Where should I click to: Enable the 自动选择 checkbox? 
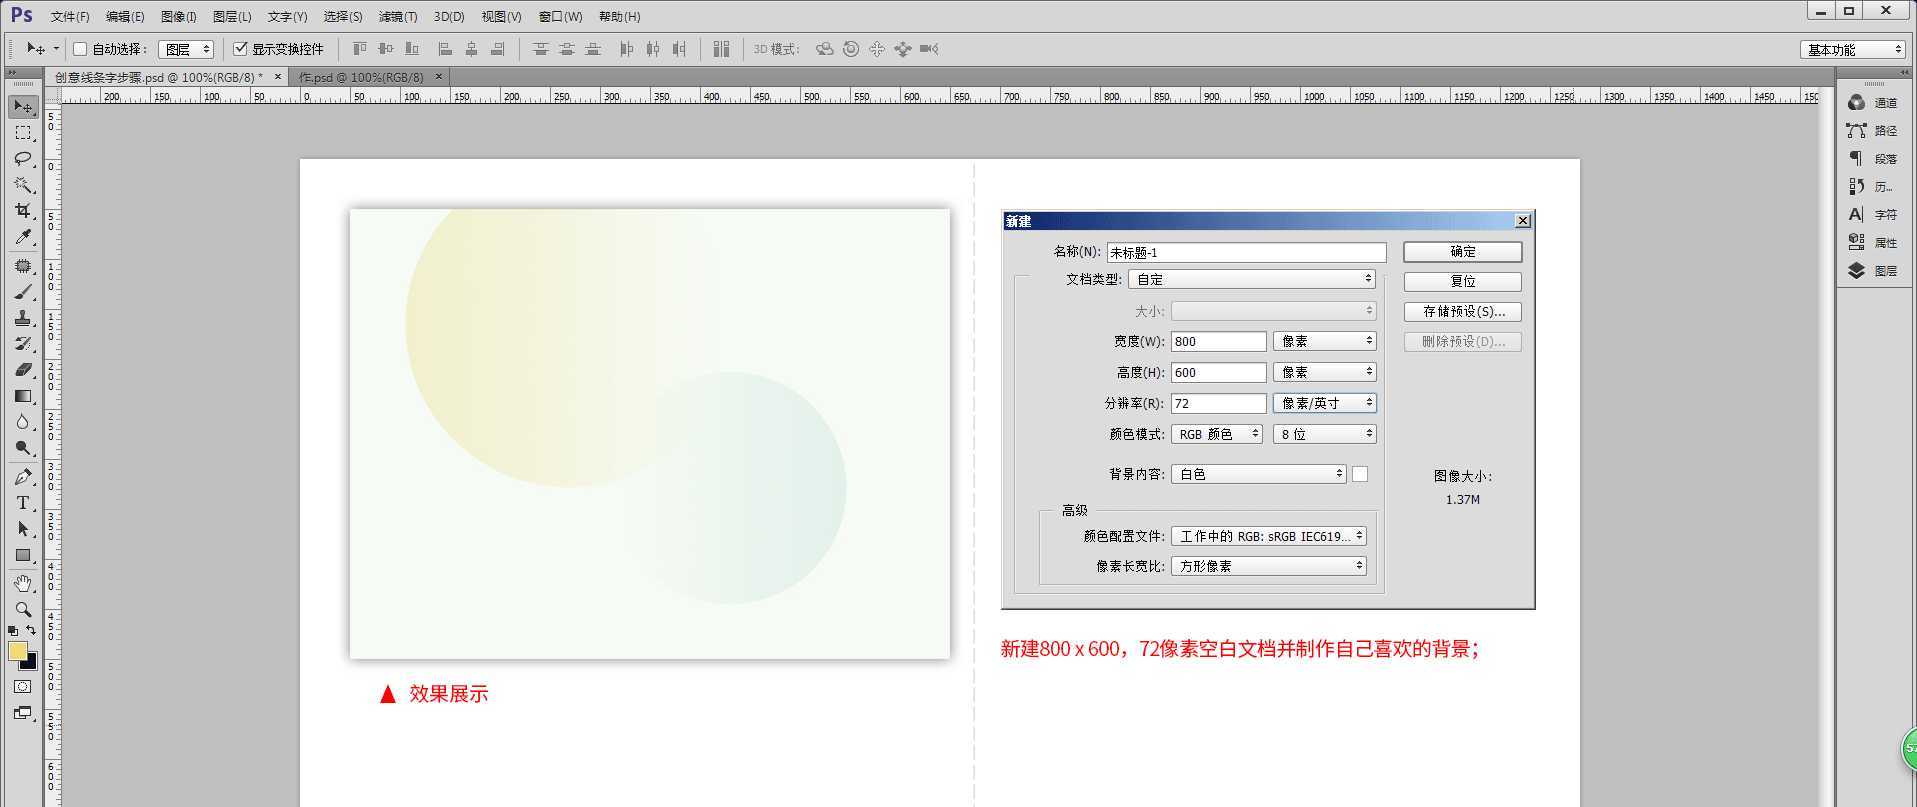pos(81,49)
